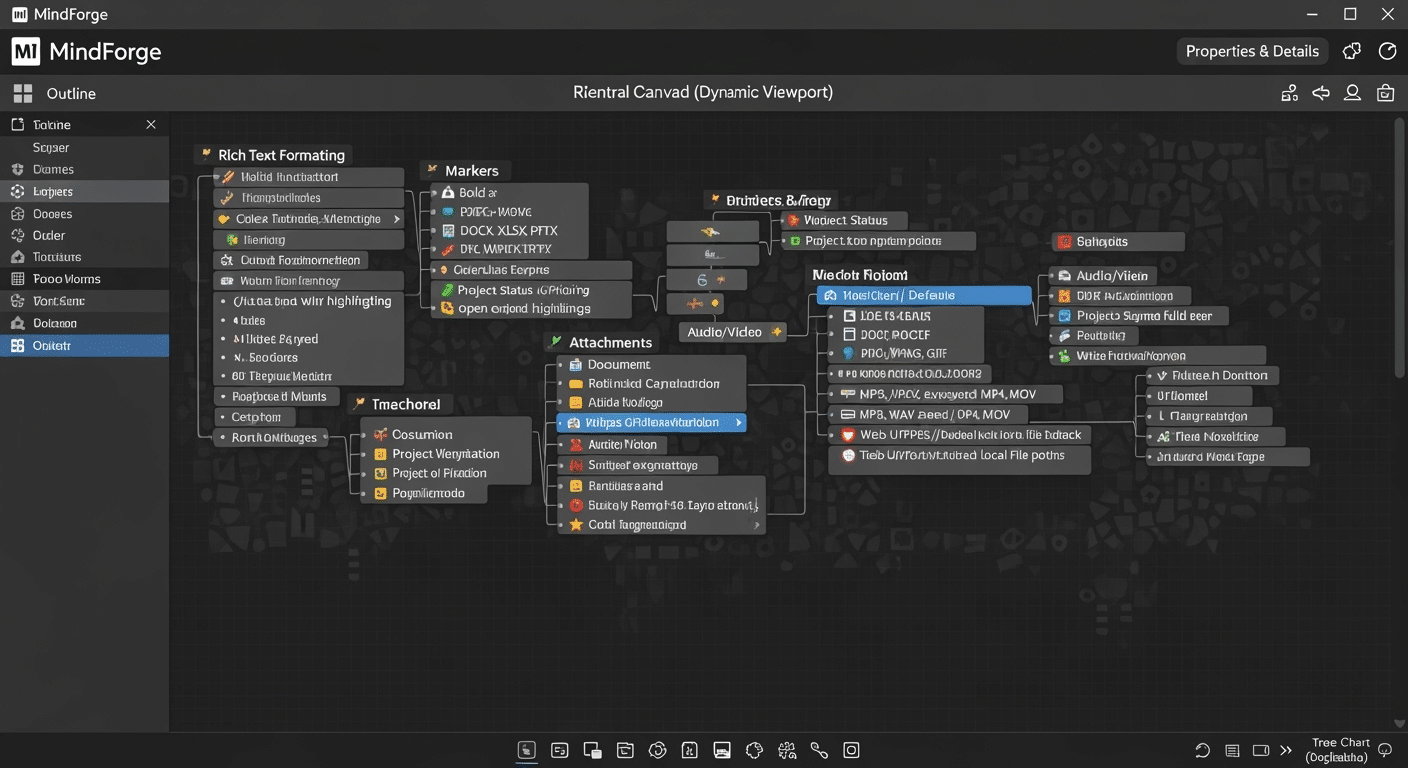The image size is (1408, 768).
Task: Click the refresh icon at top right
Action: click(x=1387, y=51)
